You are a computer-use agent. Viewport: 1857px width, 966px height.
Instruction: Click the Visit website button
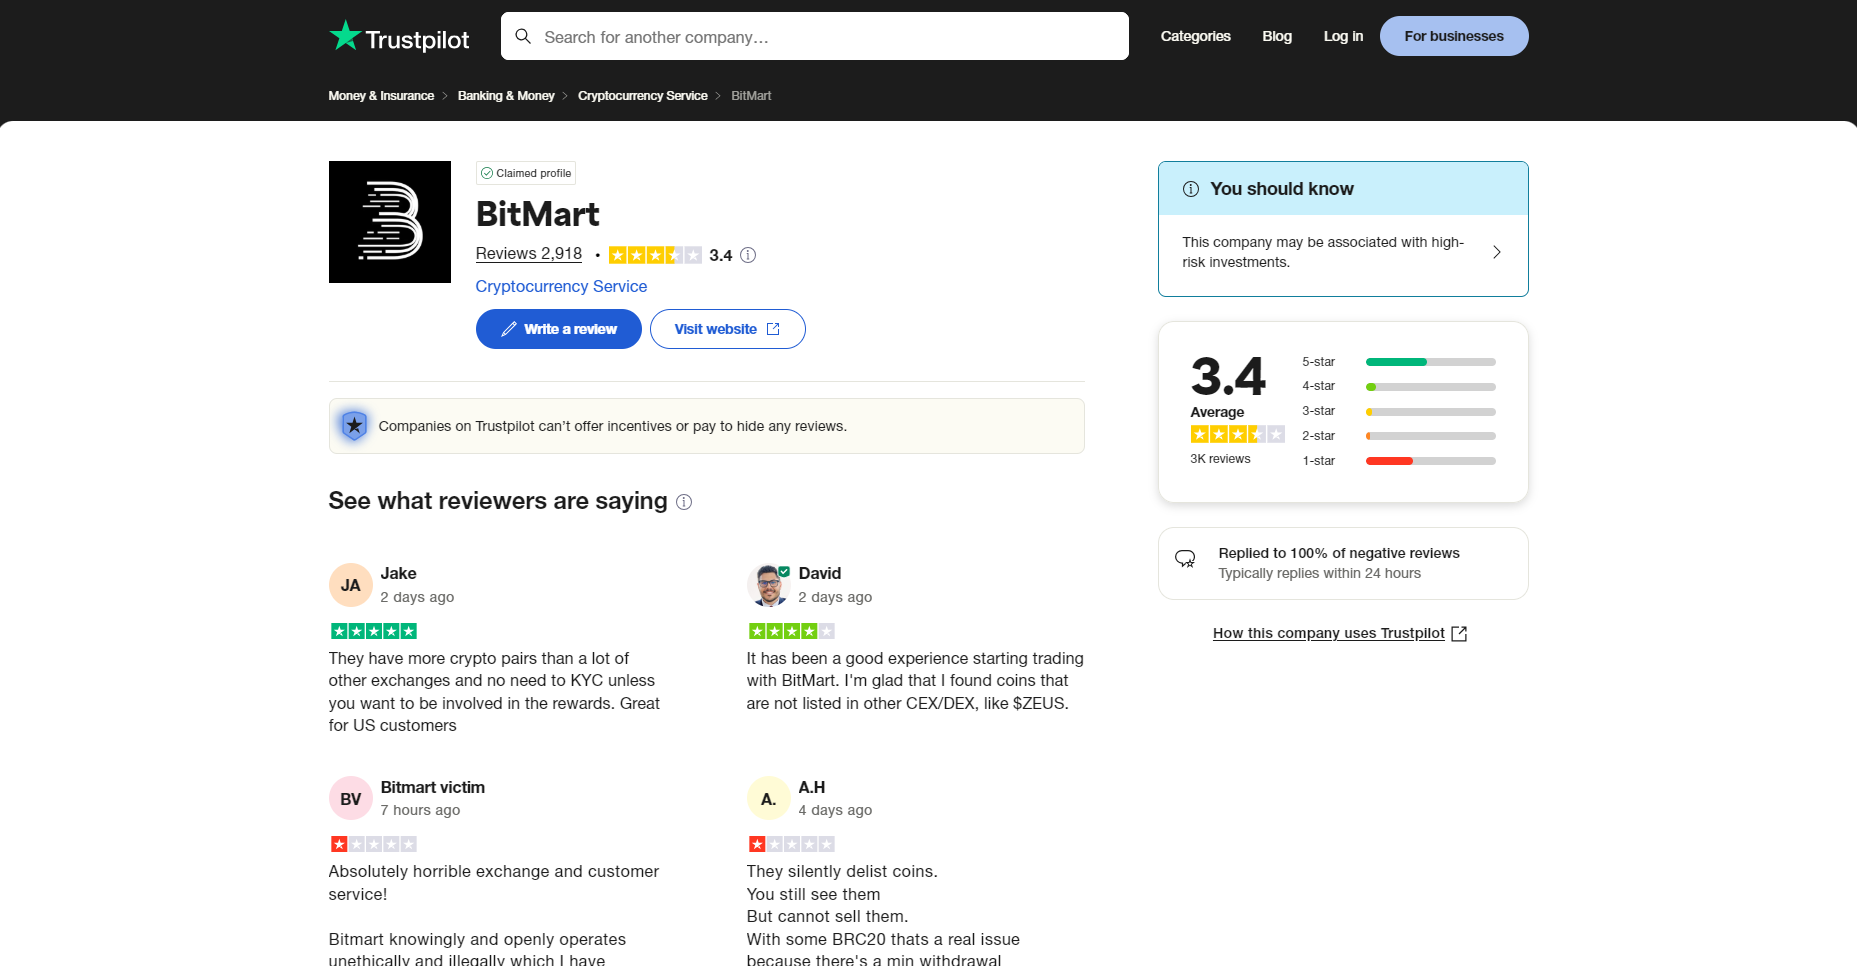tap(728, 329)
